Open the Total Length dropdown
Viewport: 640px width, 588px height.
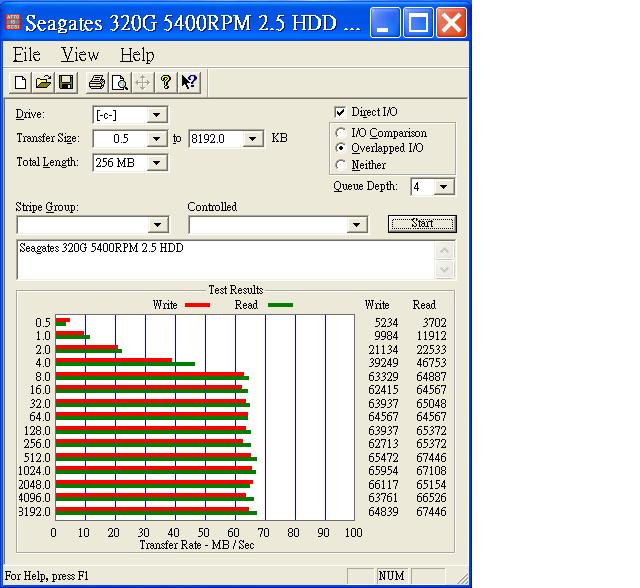pos(157,163)
